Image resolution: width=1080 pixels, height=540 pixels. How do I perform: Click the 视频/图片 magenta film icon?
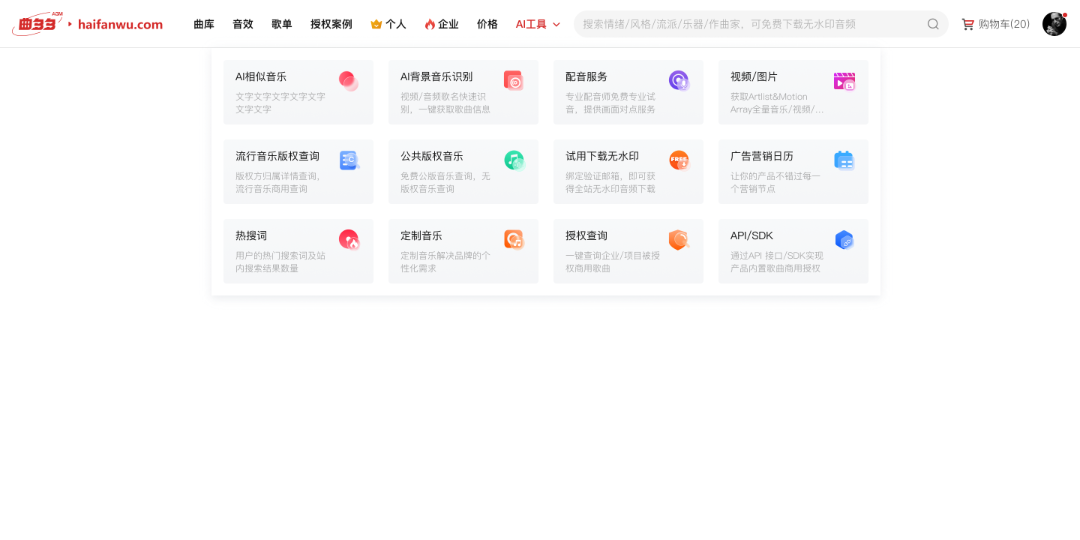point(844,81)
